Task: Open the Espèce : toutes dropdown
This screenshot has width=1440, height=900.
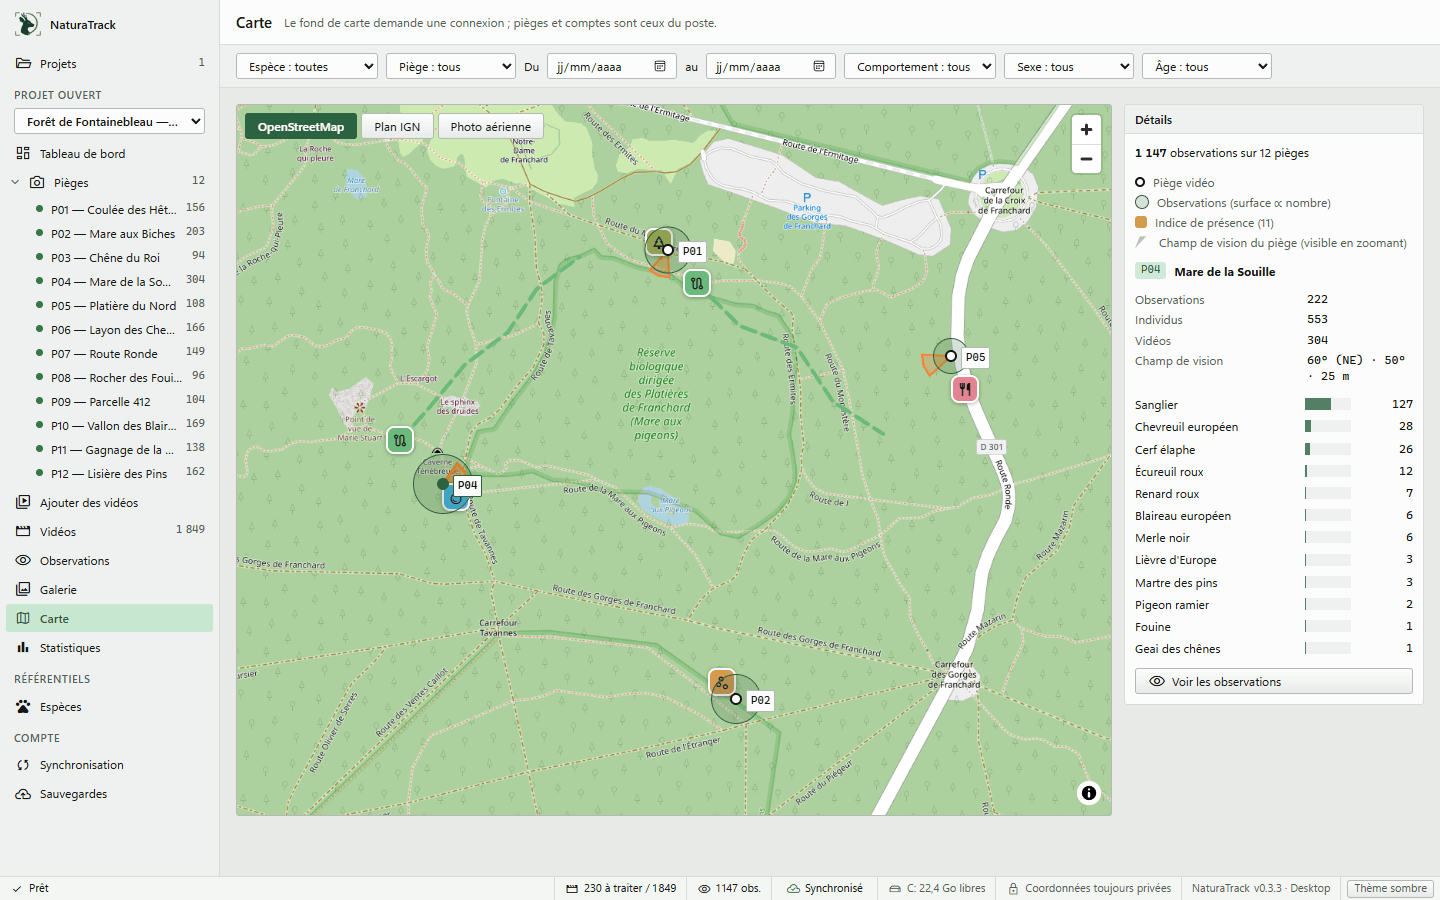Action: tap(307, 67)
